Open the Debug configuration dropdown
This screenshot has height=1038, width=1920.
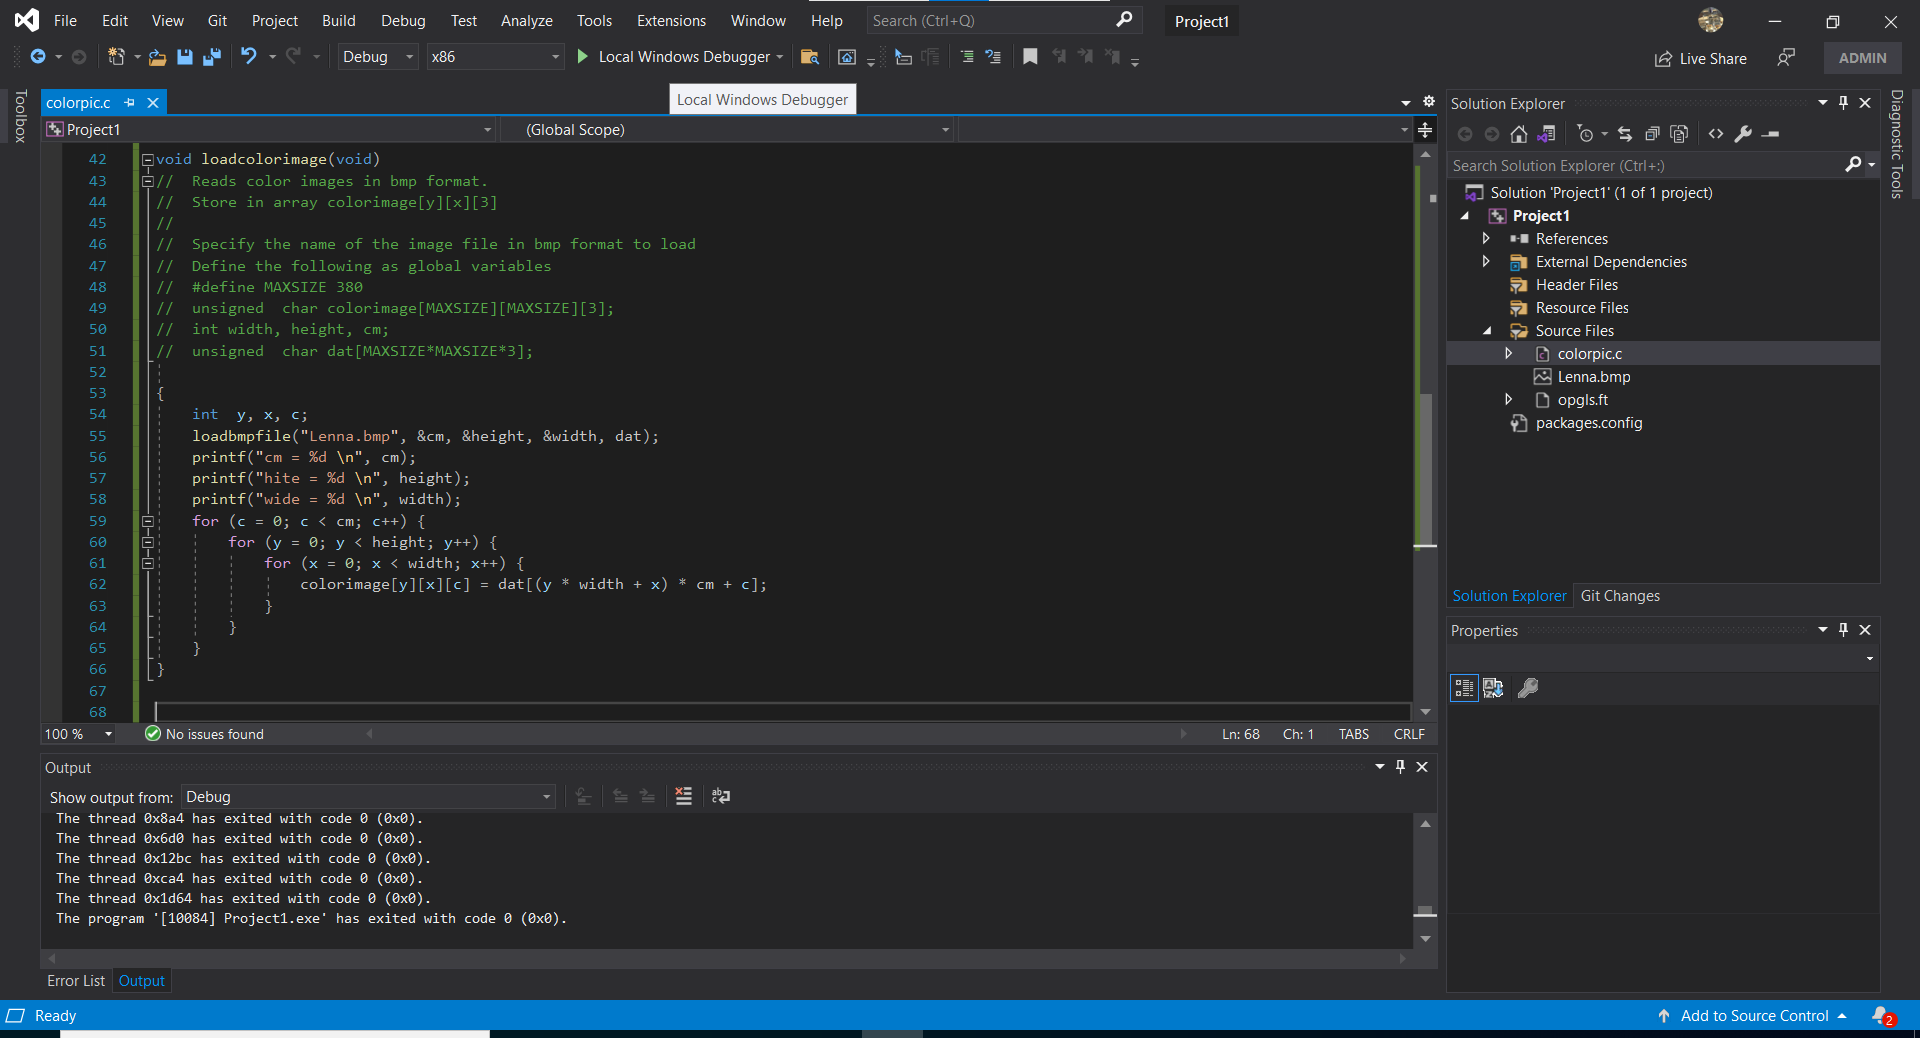[x=376, y=57]
